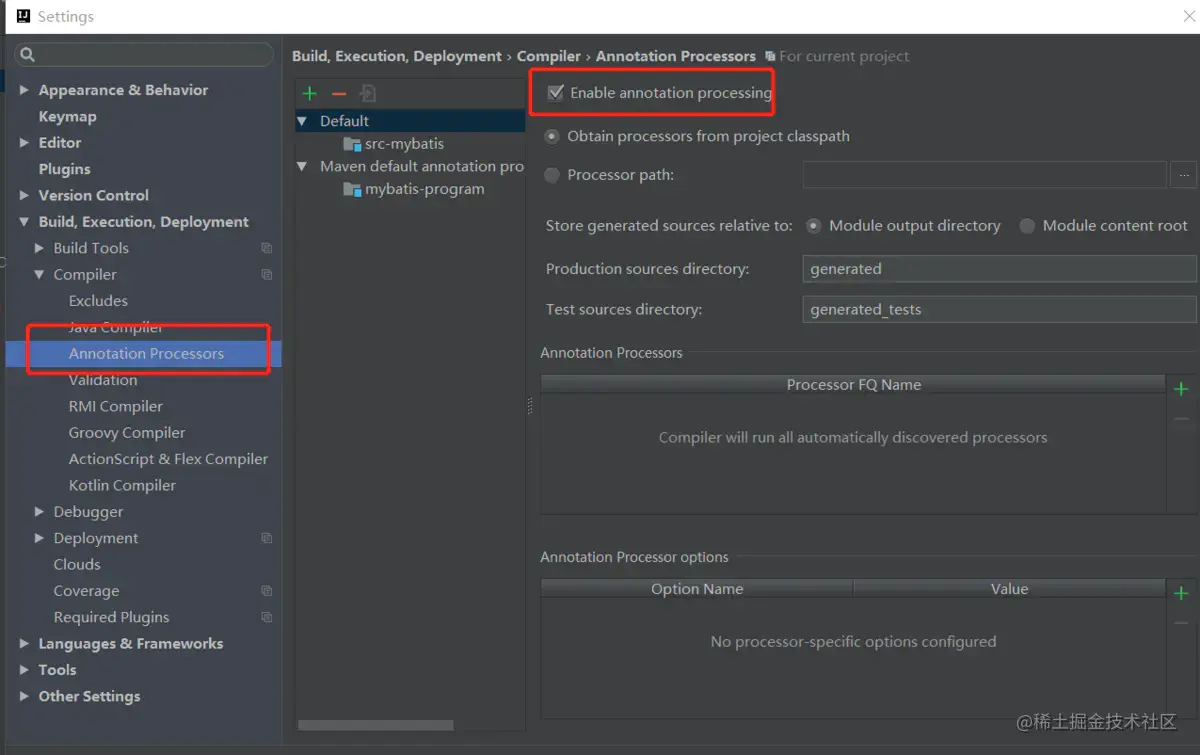This screenshot has height=755, width=1200.
Task: Click the Processor path text field
Action: pos(985,175)
